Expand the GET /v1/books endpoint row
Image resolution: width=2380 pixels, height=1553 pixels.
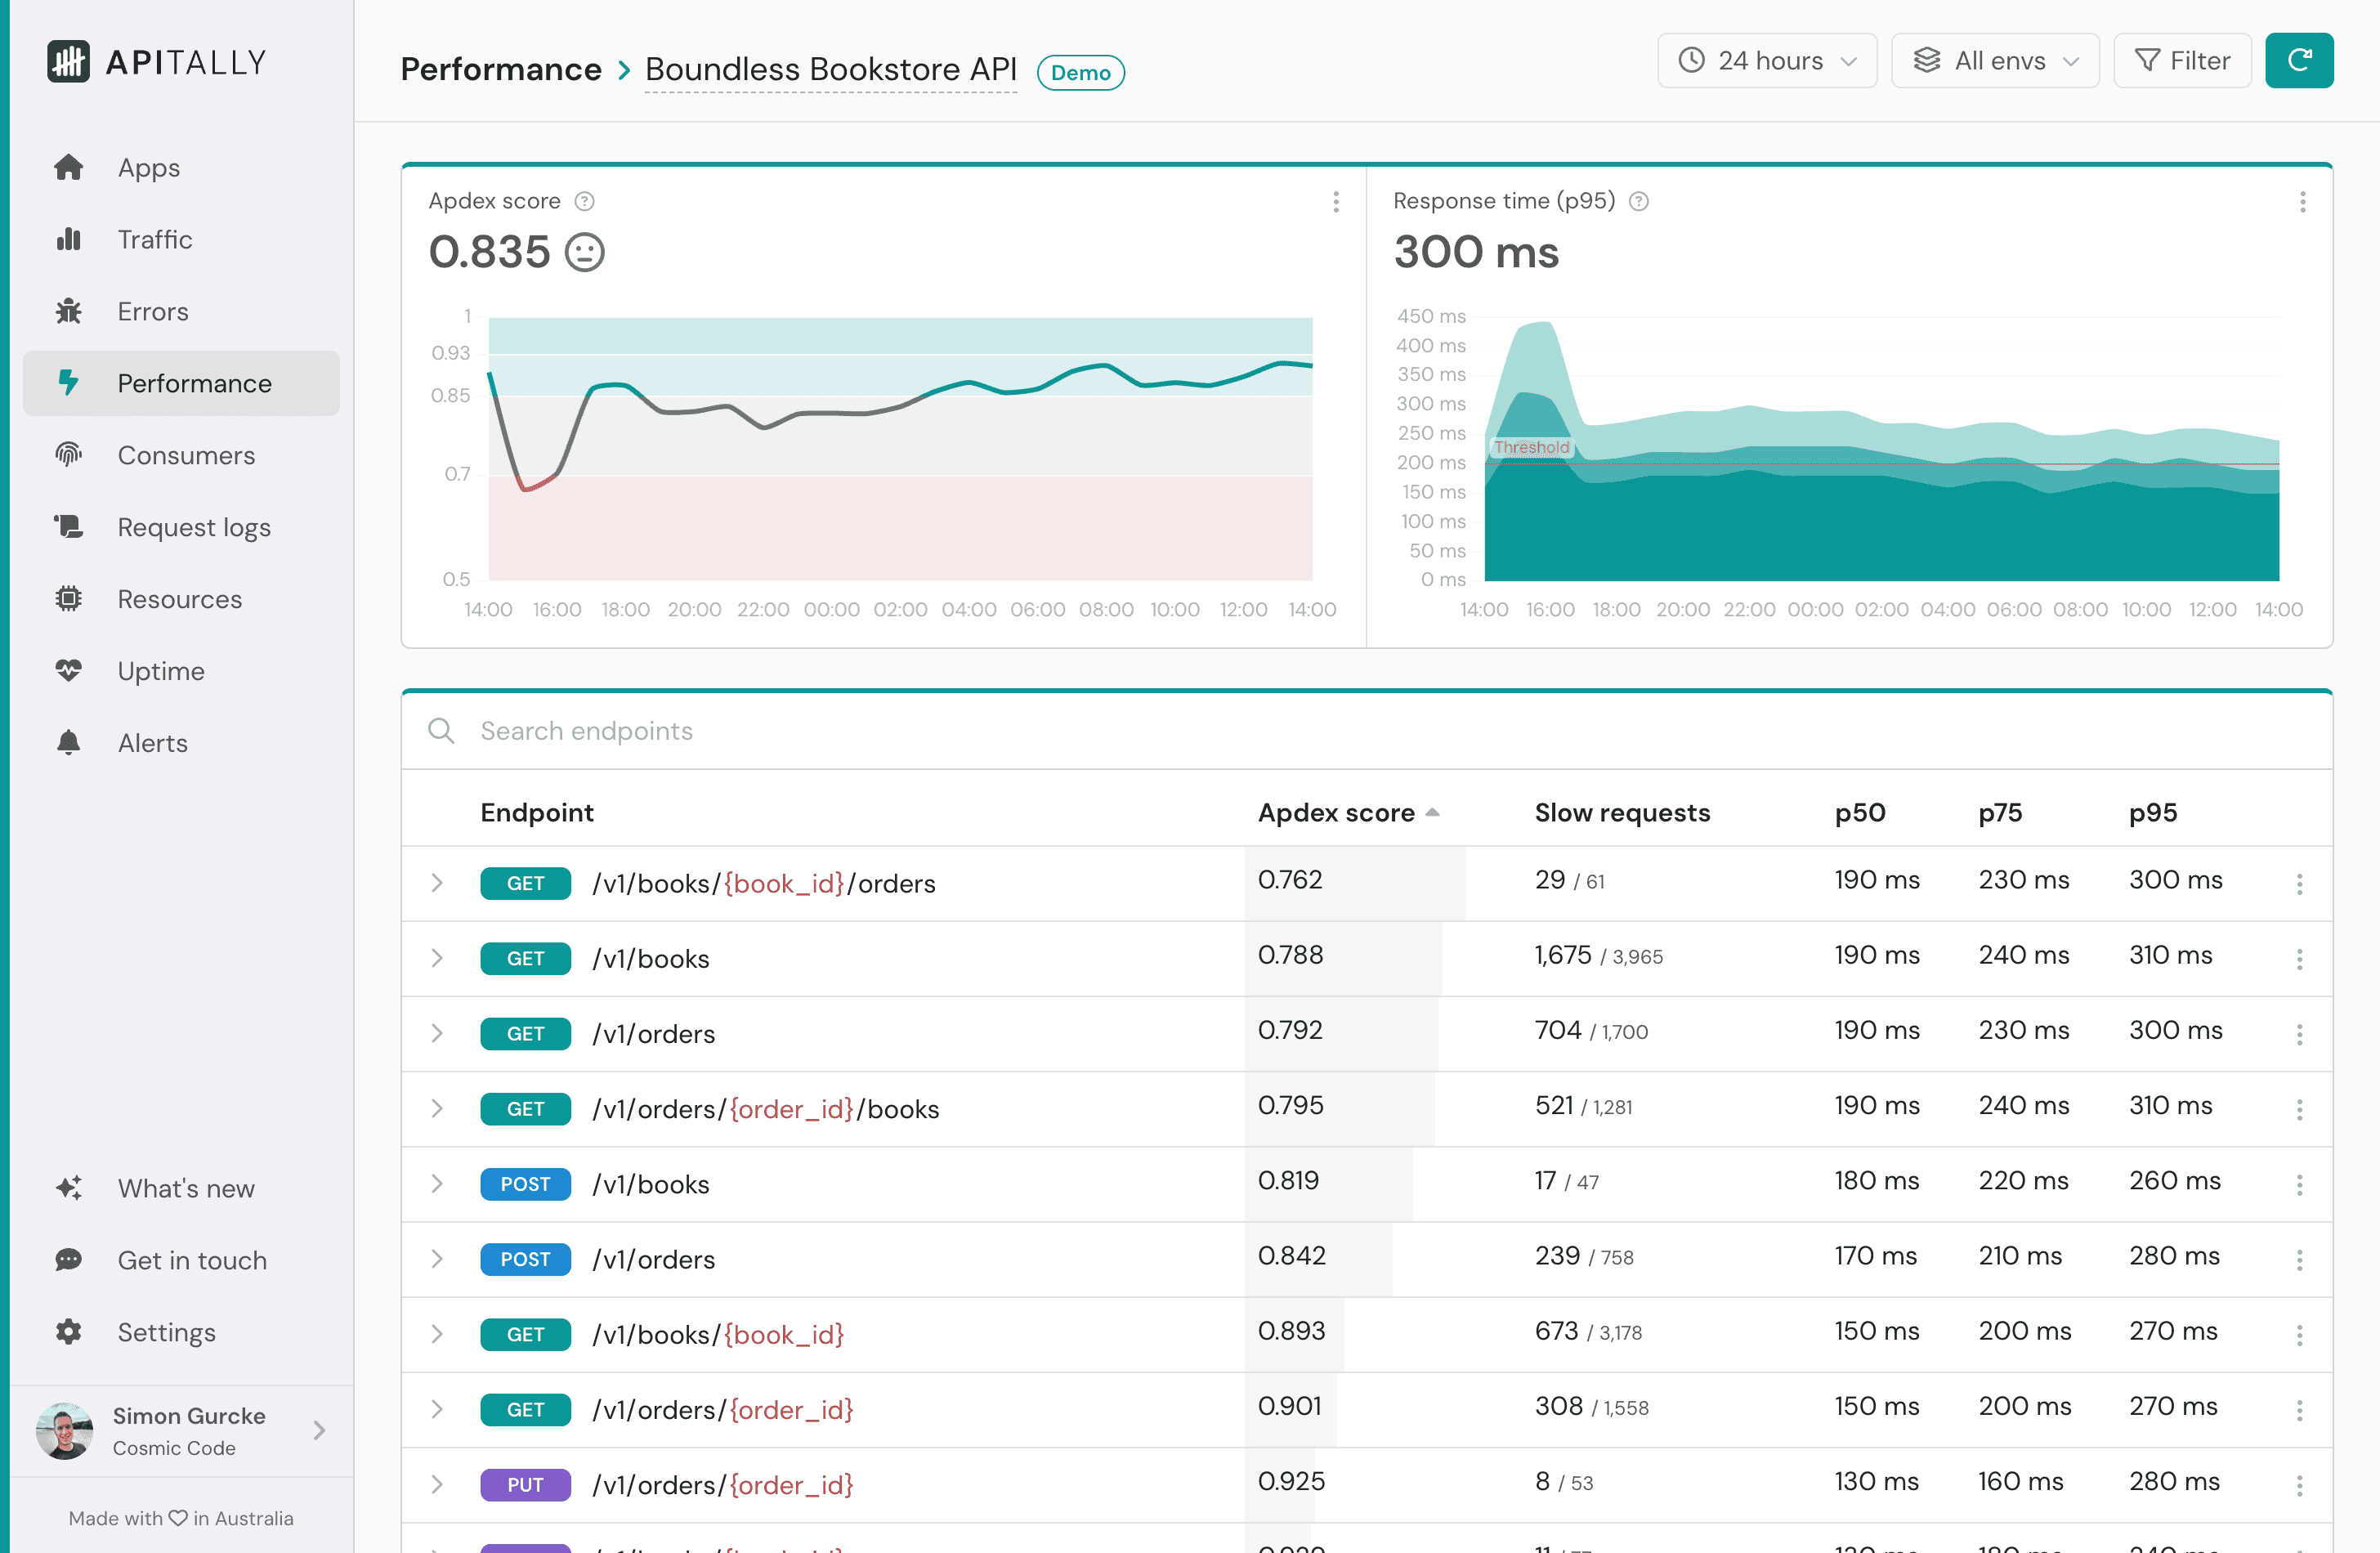[x=437, y=958]
